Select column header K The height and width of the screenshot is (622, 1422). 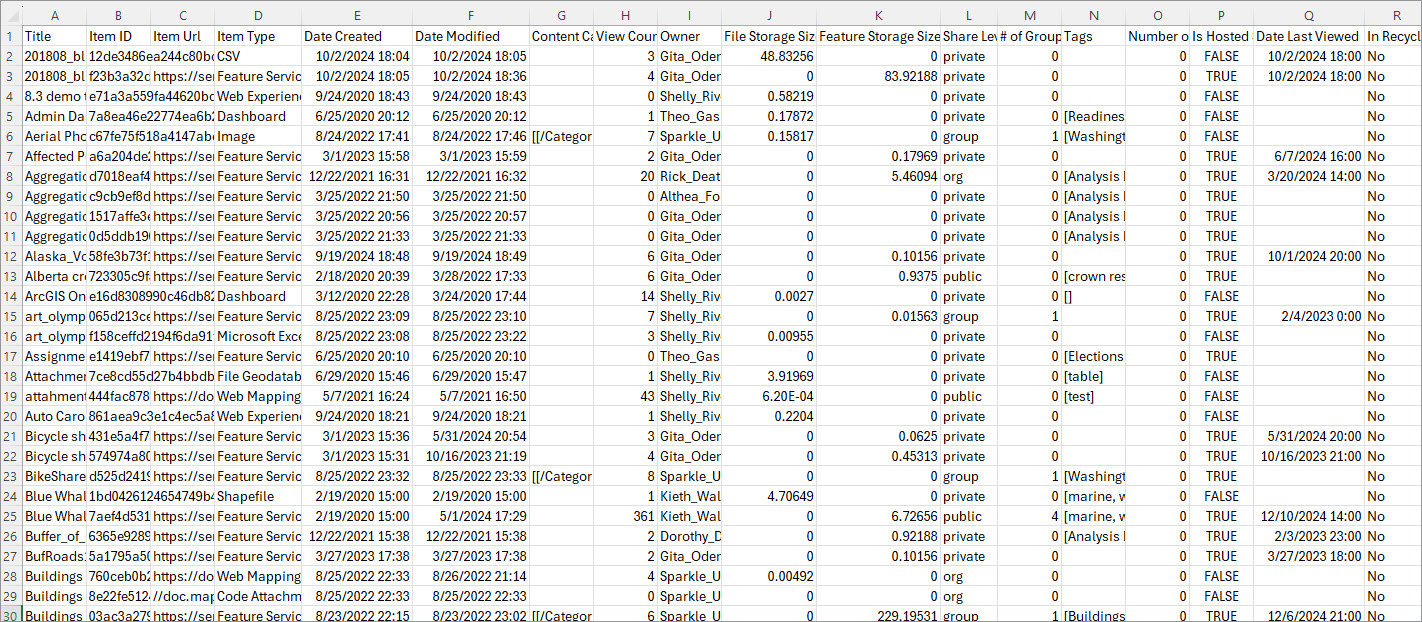pos(878,15)
